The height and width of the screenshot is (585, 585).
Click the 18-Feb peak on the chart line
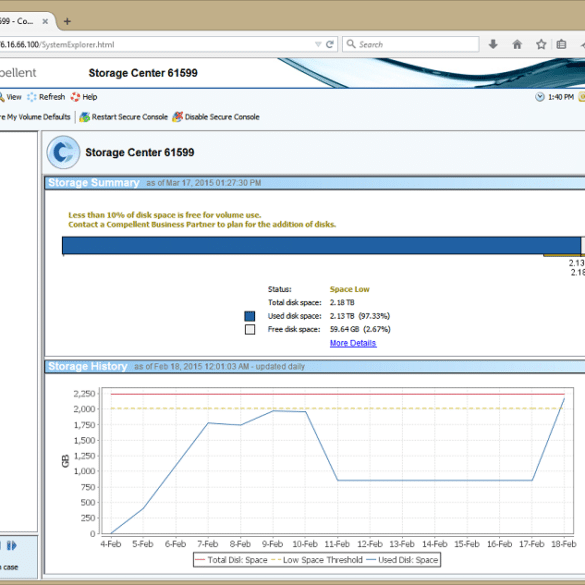564,398
